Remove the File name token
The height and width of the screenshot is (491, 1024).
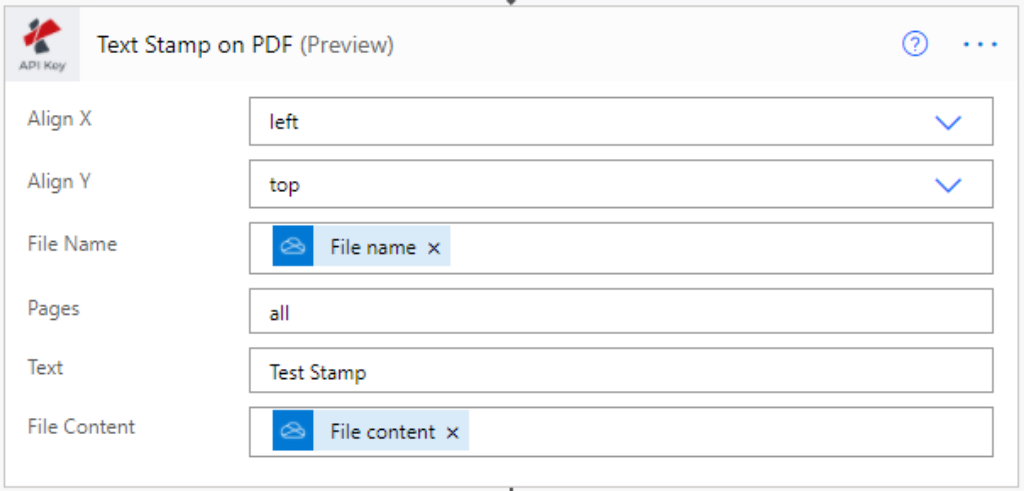coord(434,248)
